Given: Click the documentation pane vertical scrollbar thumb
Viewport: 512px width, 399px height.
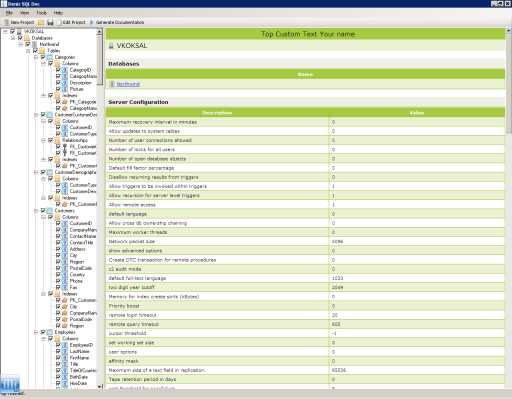Looking at the screenshot, I should point(509,83).
